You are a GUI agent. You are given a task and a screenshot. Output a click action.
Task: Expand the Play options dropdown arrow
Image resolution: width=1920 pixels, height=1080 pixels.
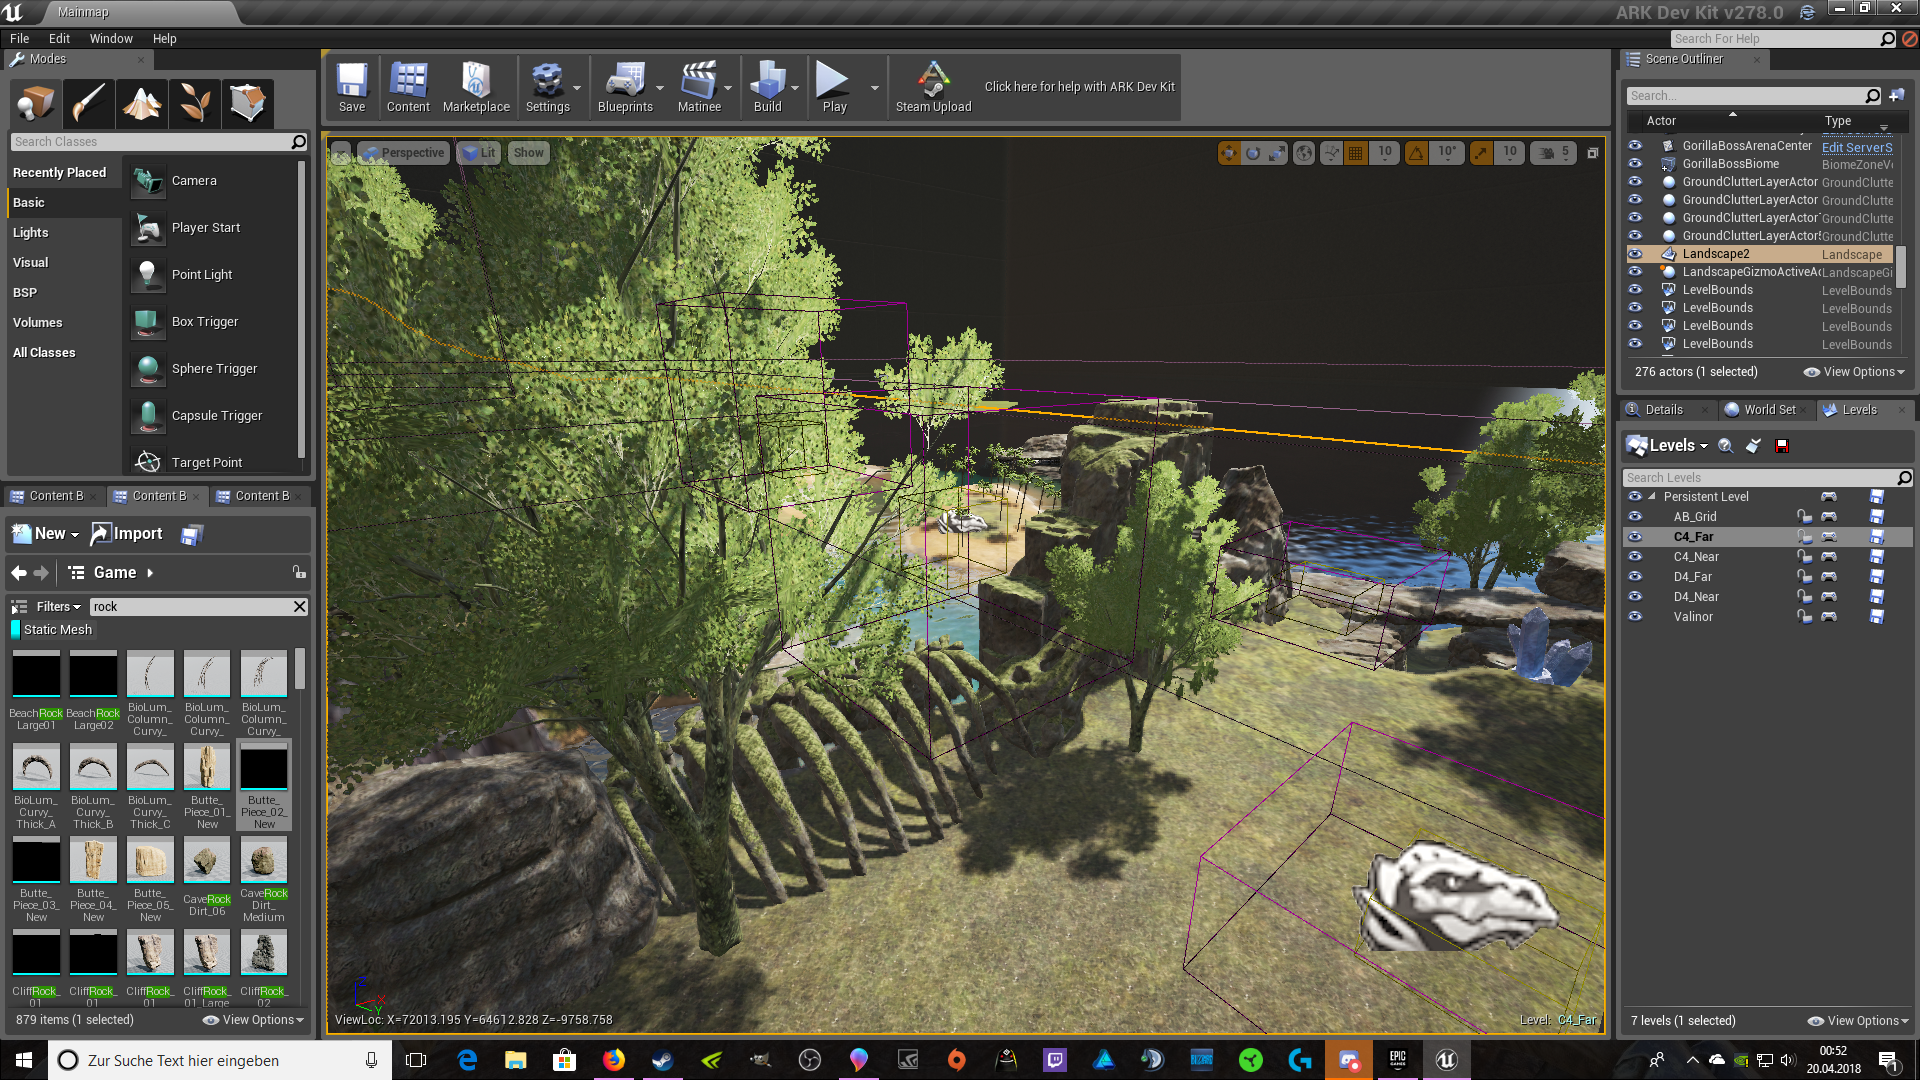coord(874,88)
